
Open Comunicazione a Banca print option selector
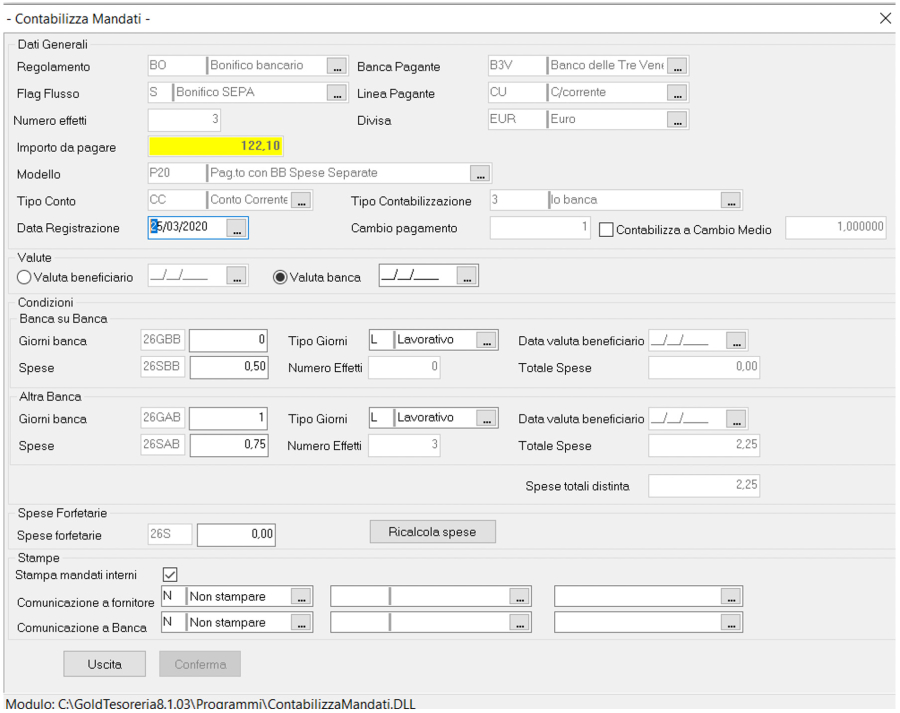(301, 623)
